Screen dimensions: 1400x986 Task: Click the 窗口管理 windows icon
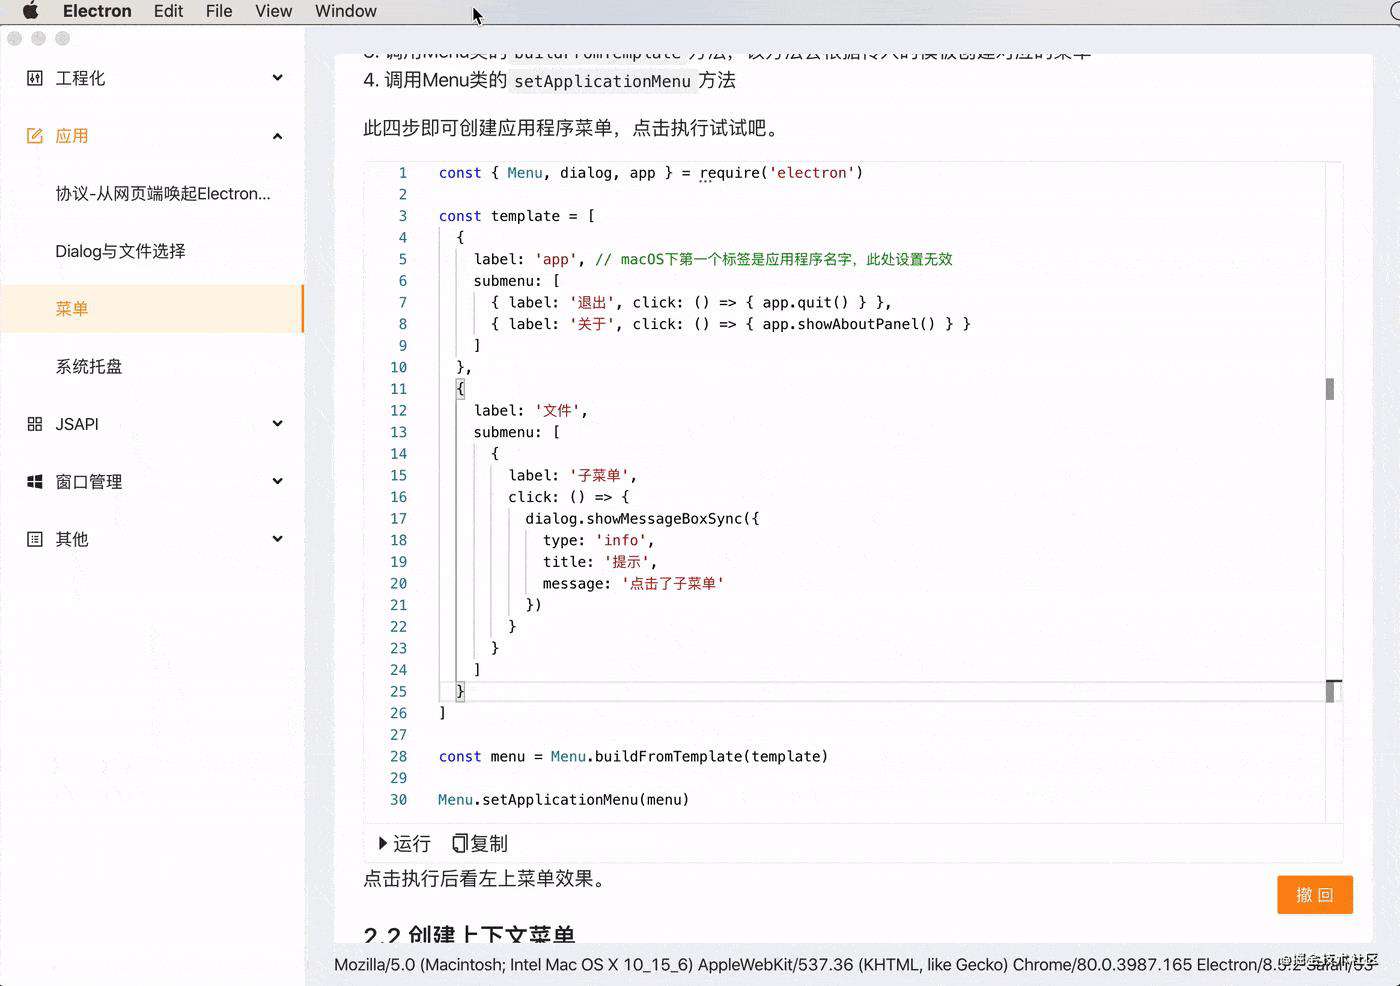pyautogui.click(x=35, y=482)
